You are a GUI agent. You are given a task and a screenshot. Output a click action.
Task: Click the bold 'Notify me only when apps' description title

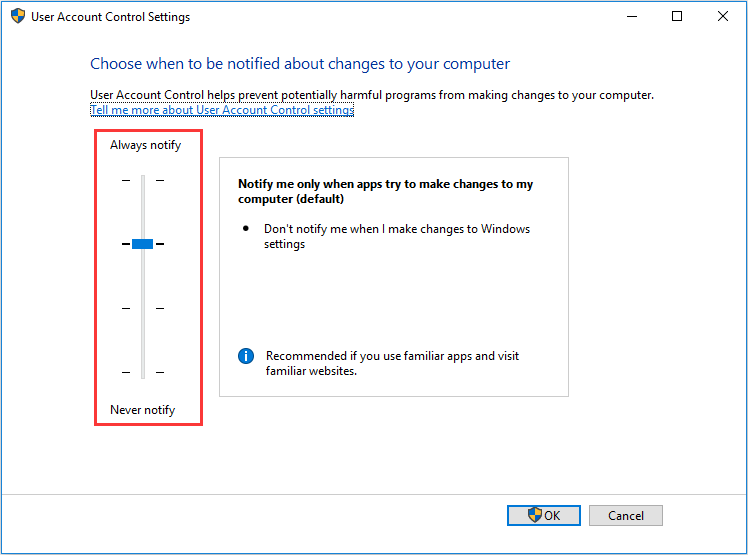click(387, 191)
